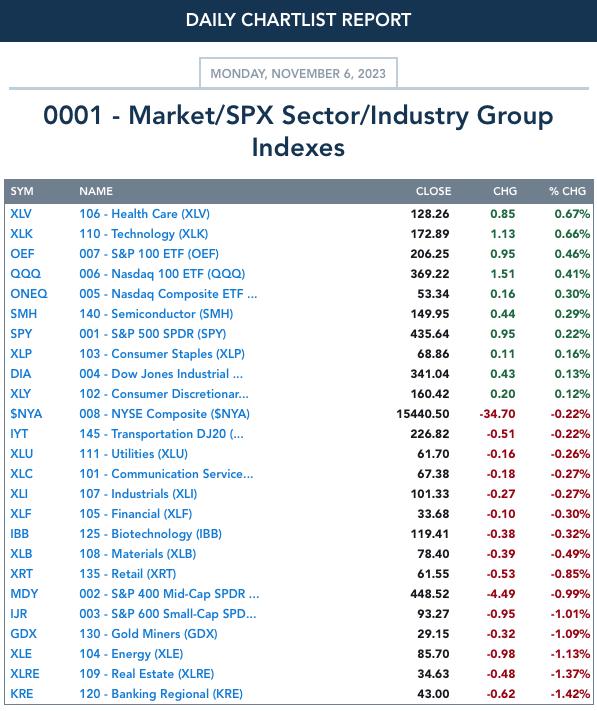This screenshot has height=711, width=597.
Task: Click the IYT ticker symbol
Action: coord(19,433)
